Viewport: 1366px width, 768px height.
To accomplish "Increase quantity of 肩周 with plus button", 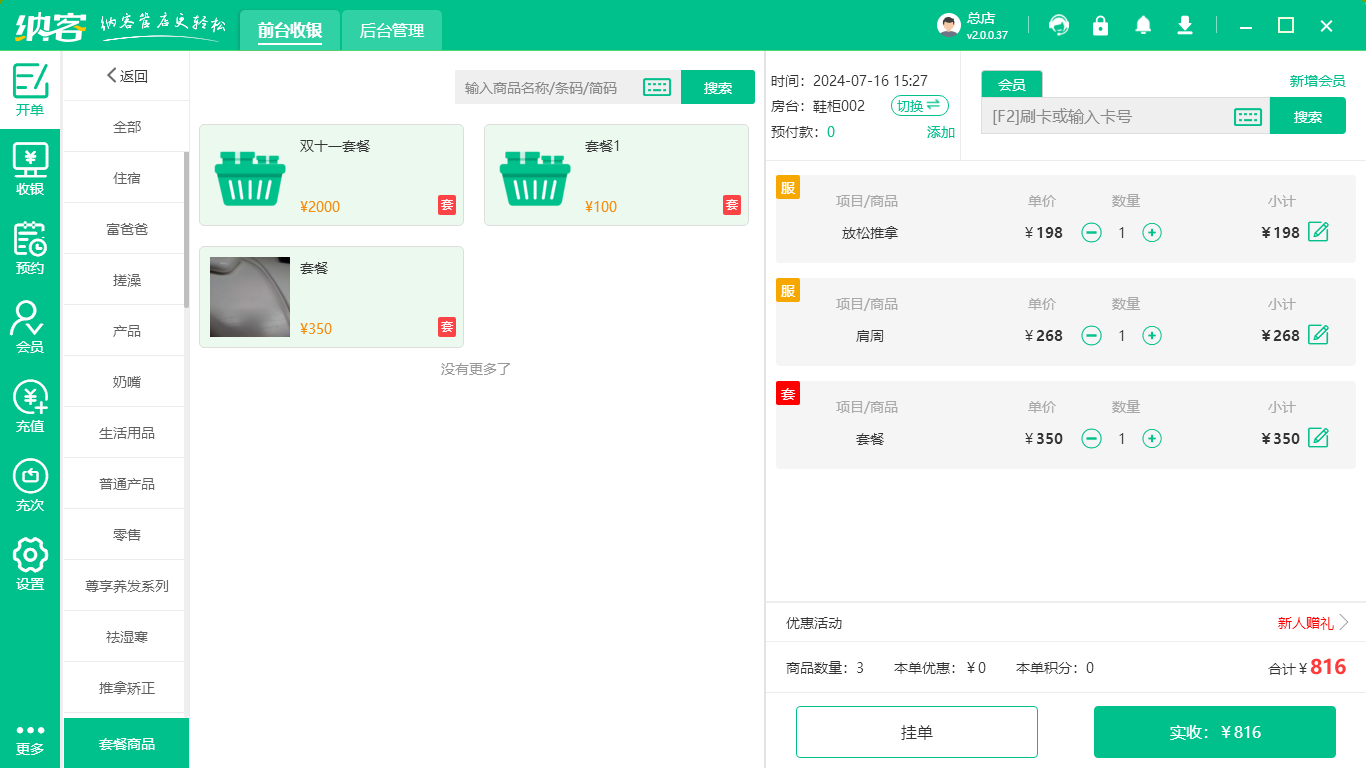I will coord(1152,336).
